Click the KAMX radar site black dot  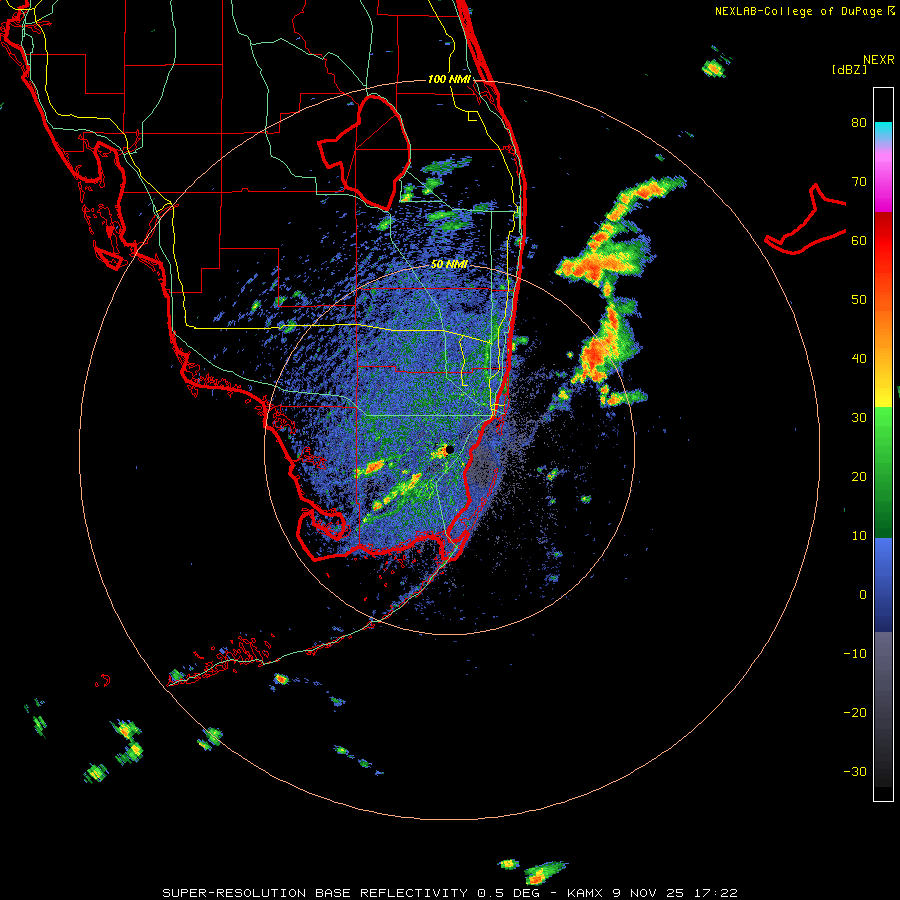pos(450,449)
